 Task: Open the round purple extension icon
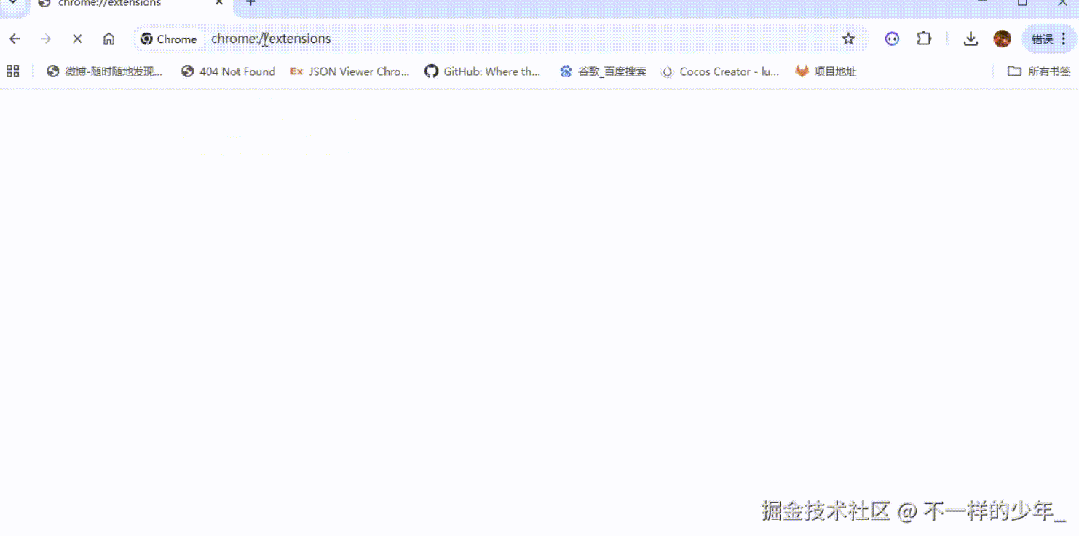pos(892,39)
